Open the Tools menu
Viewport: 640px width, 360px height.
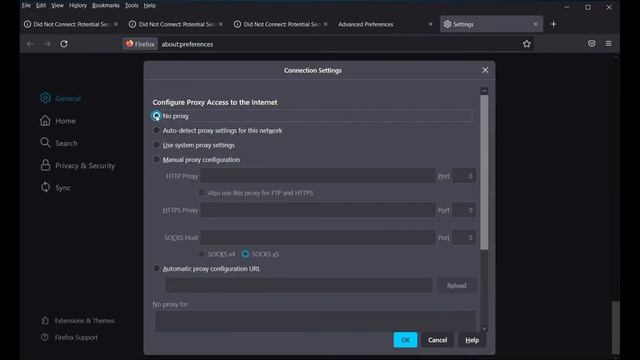click(131, 5)
